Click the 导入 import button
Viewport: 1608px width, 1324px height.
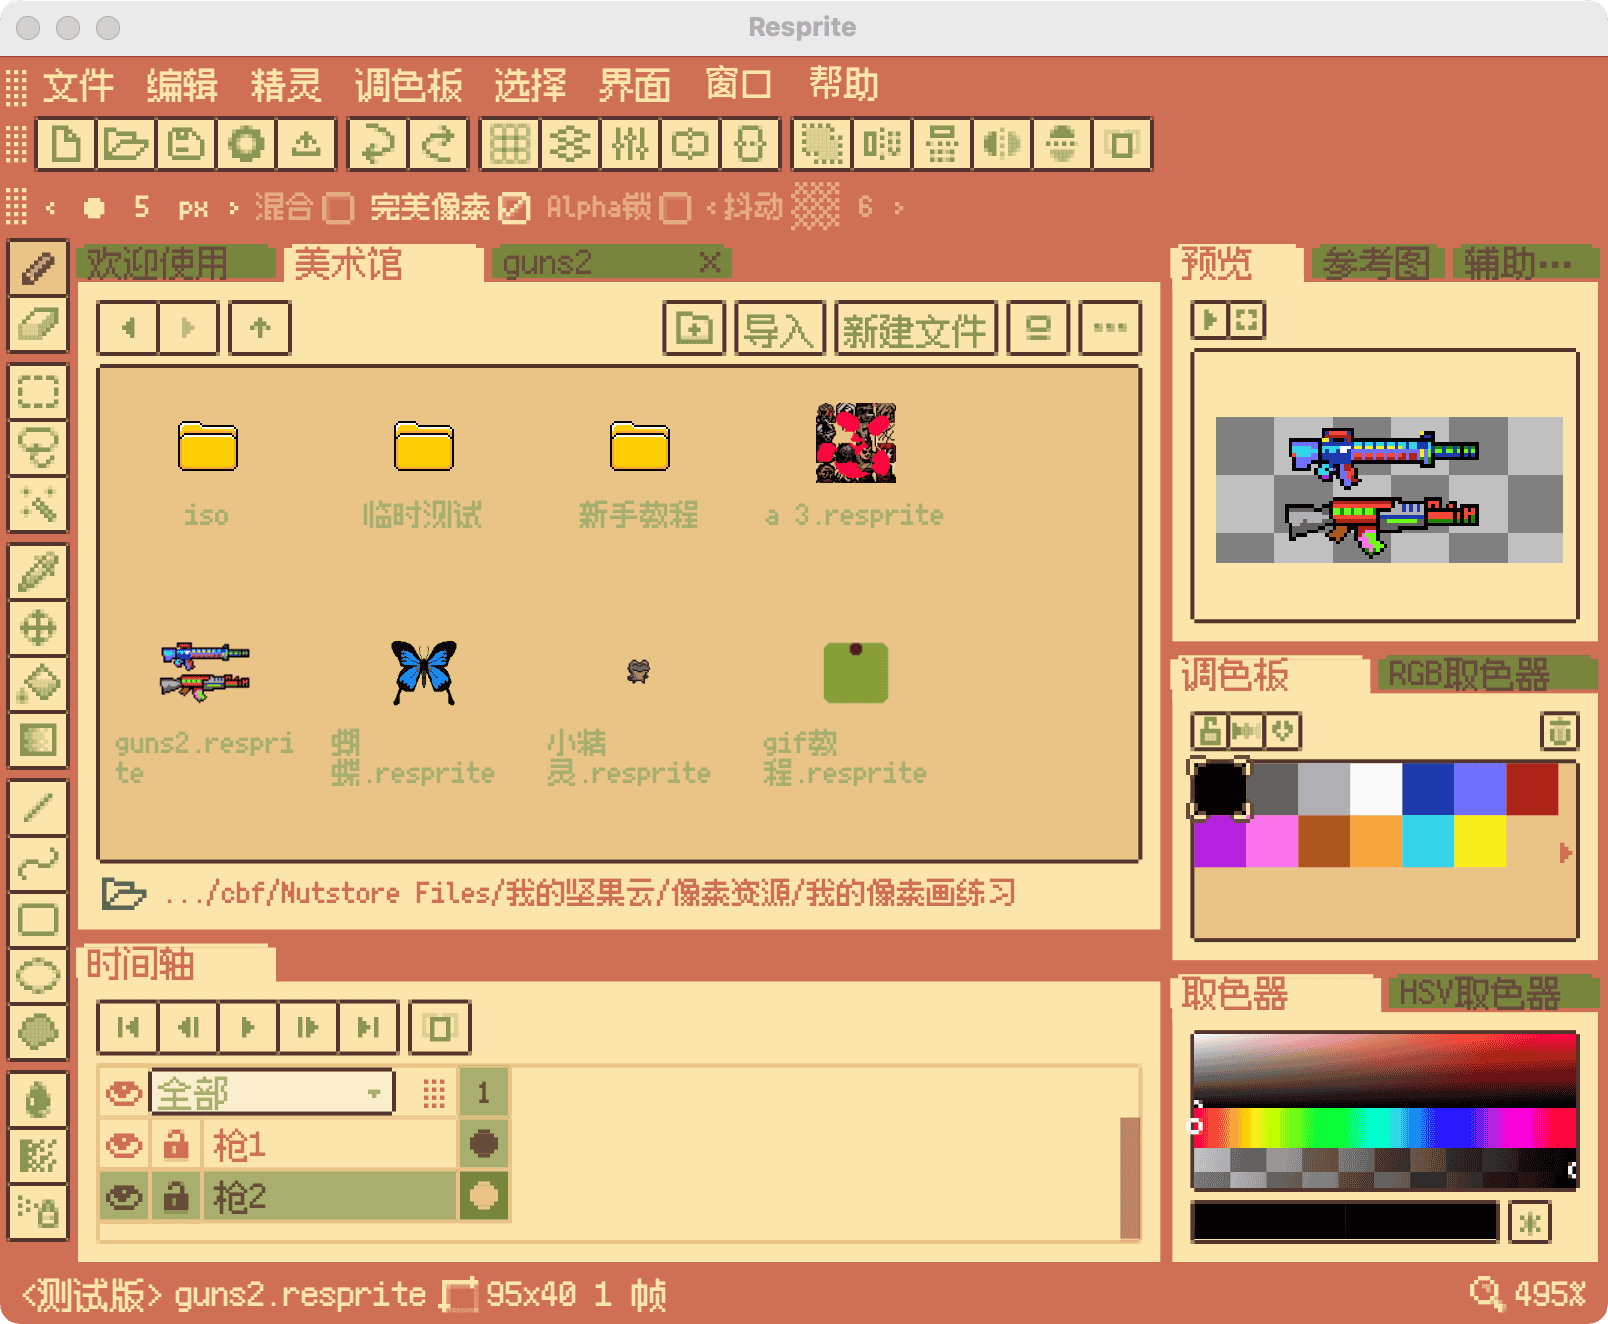coord(779,329)
